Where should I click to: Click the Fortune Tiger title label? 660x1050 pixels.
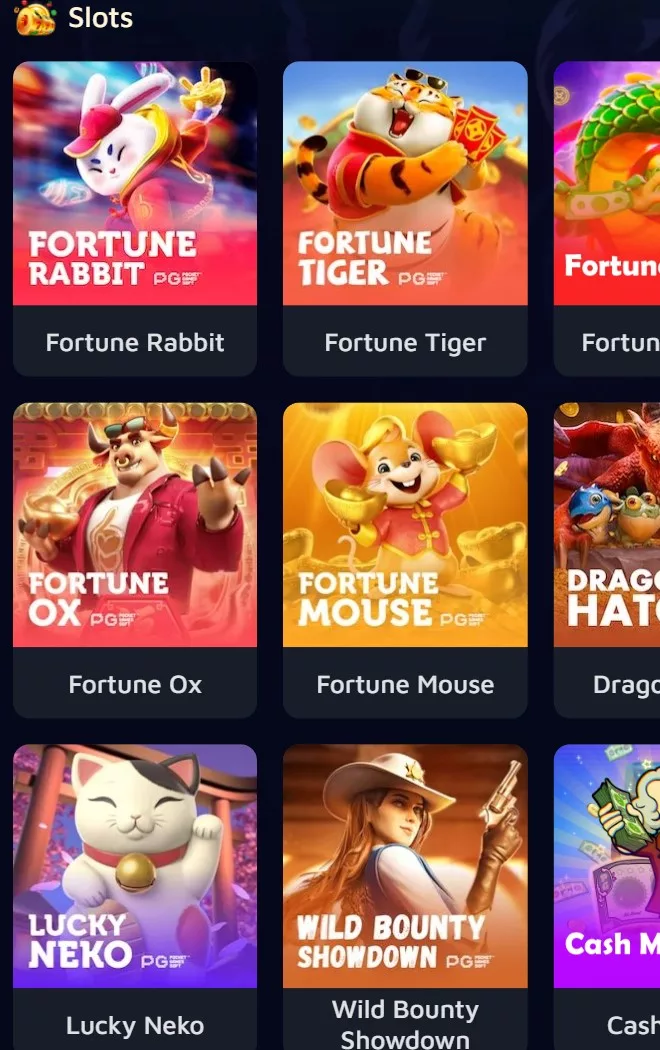[405, 344]
